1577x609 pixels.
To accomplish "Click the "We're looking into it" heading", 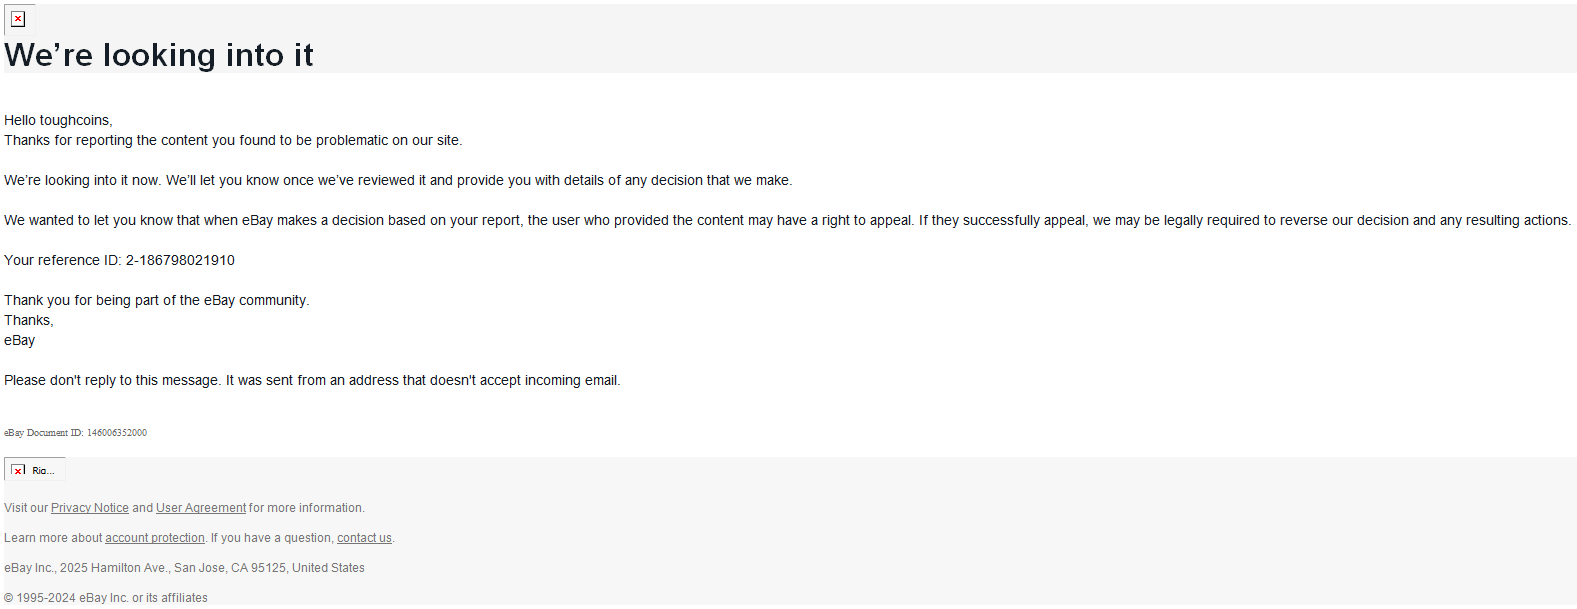I will coord(159,55).
